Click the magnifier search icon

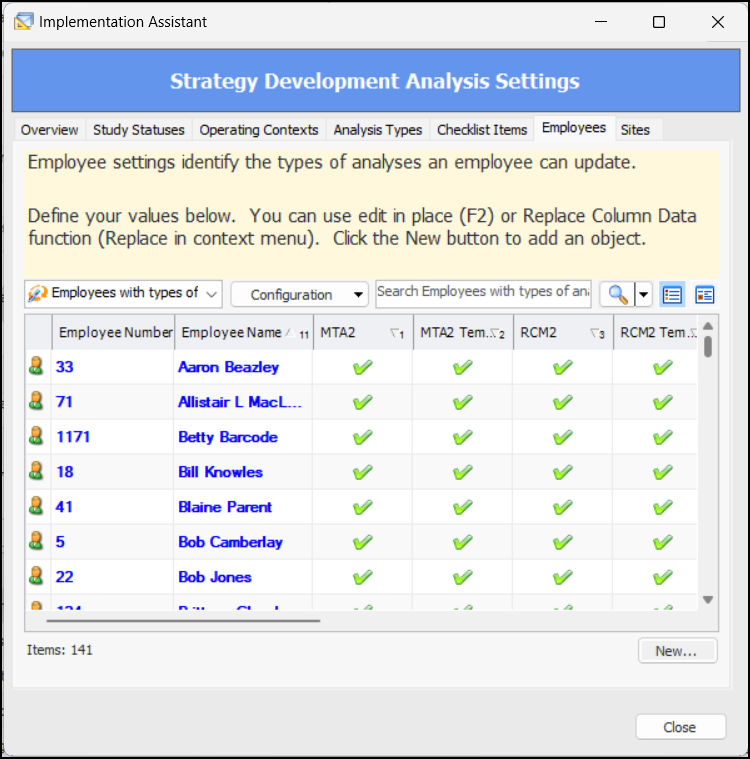pyautogui.click(x=617, y=294)
